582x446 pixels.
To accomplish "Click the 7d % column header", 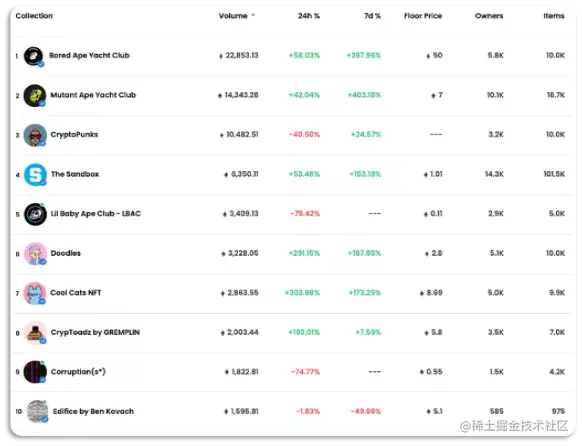I will [x=372, y=16].
